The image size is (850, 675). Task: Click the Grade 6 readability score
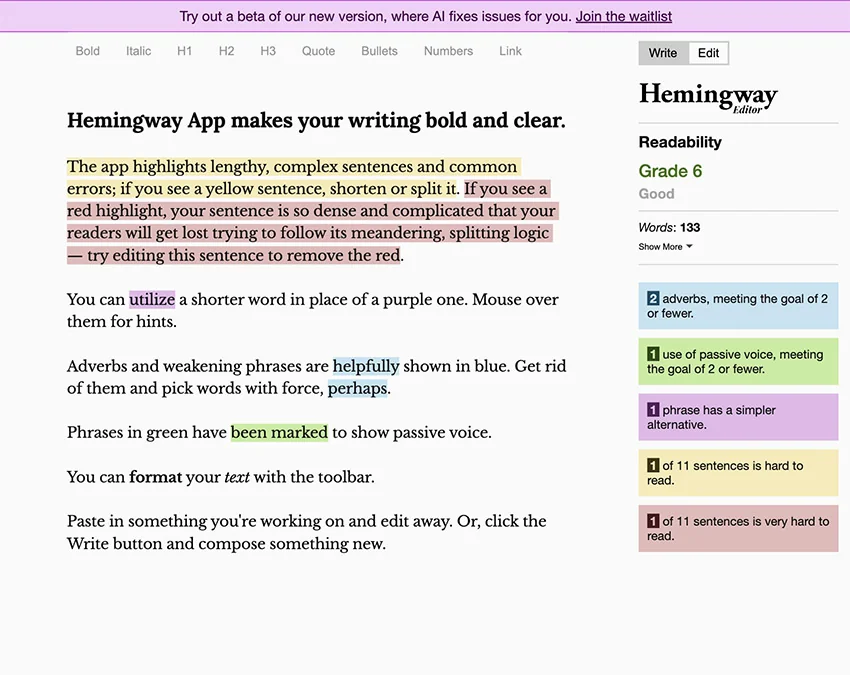(670, 171)
